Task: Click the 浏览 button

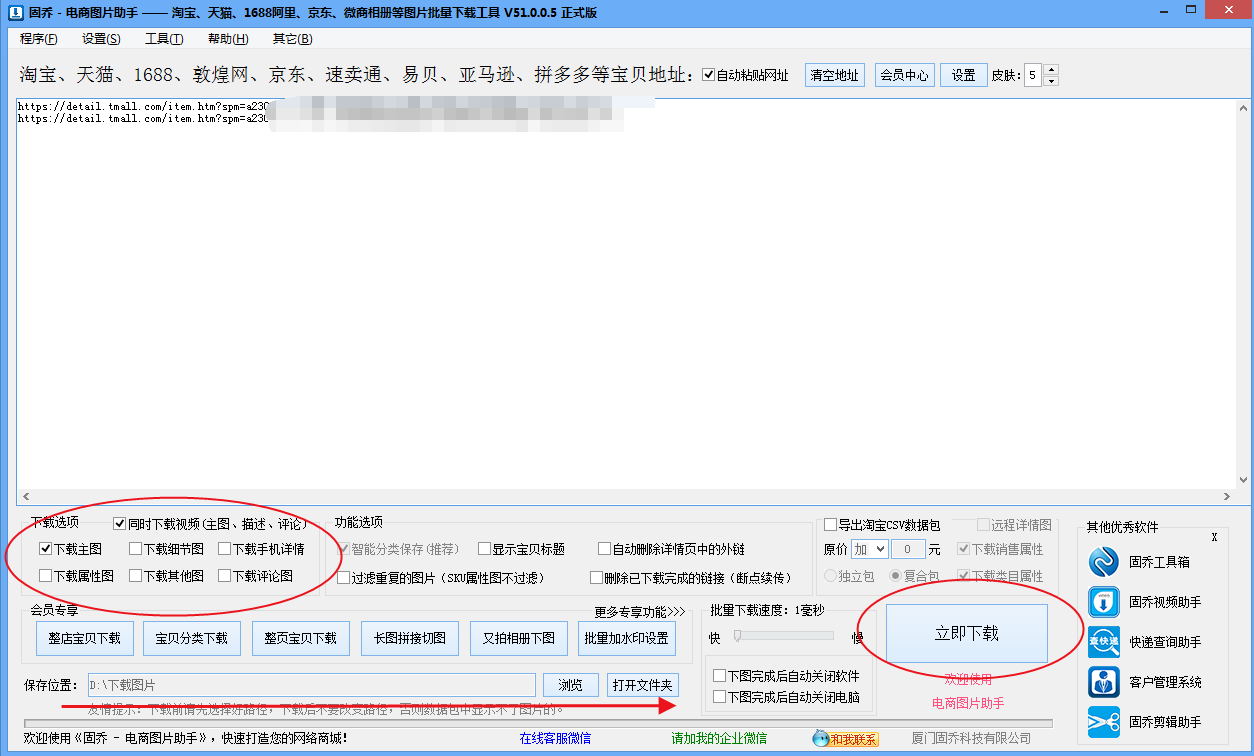Action: coord(571,685)
